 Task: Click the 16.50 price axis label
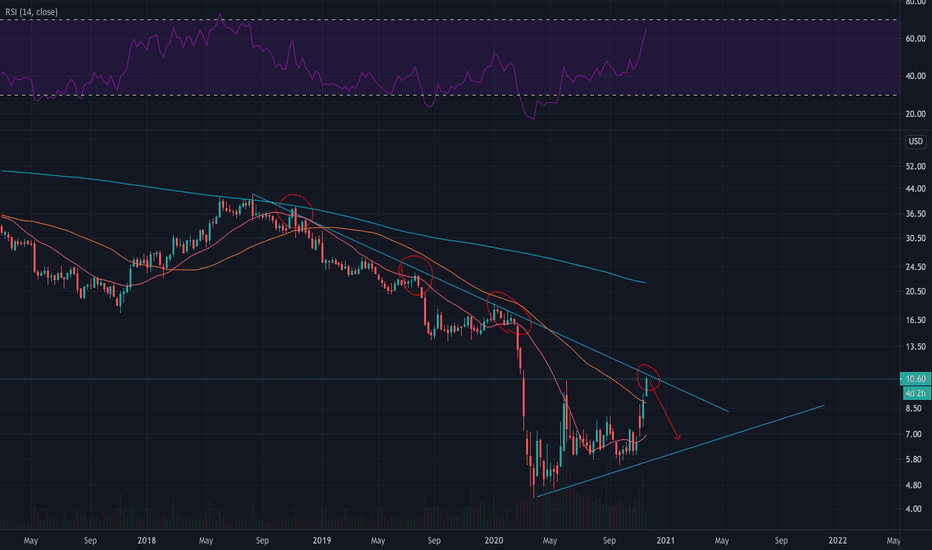click(915, 320)
